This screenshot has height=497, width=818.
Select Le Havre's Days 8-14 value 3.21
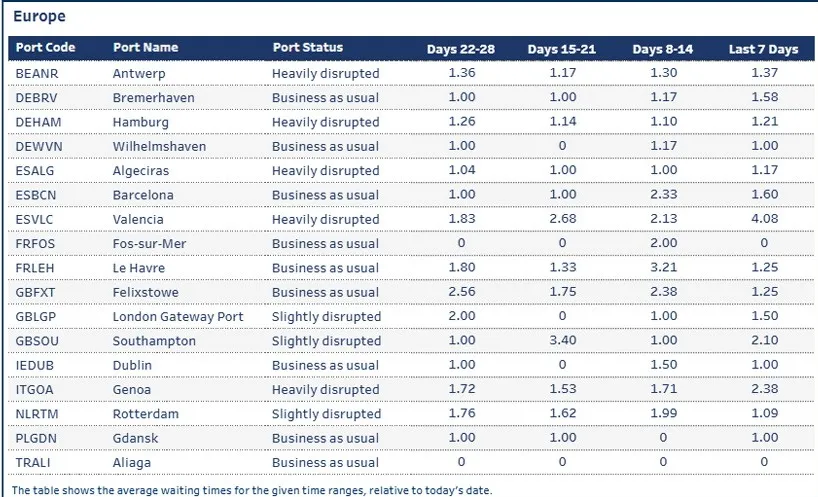[x=662, y=268]
